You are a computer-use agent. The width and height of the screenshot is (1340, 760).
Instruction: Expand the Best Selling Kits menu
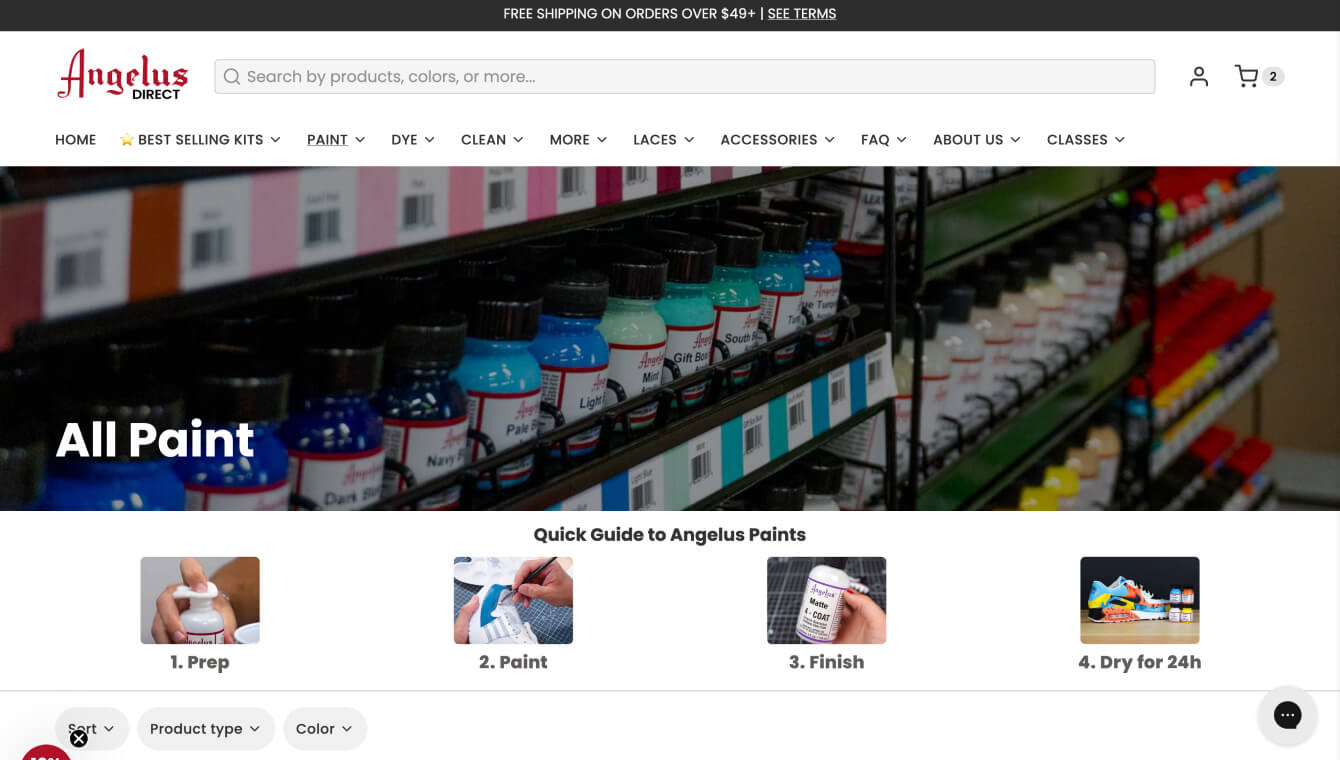click(200, 140)
